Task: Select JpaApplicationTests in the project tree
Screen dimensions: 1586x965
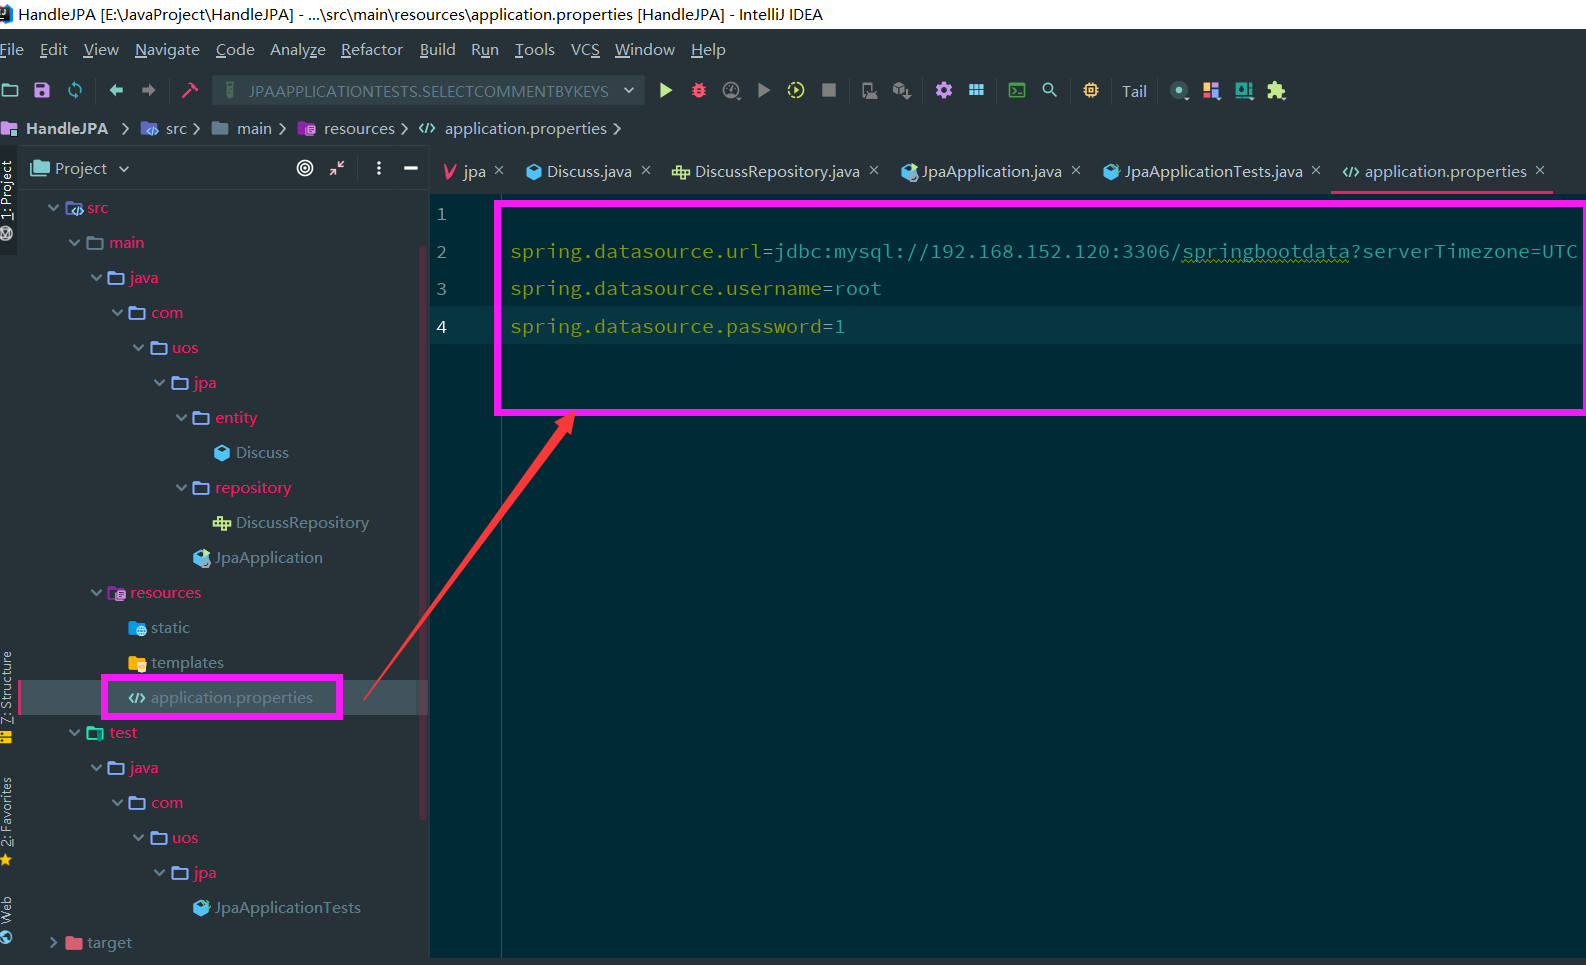Action: (287, 908)
